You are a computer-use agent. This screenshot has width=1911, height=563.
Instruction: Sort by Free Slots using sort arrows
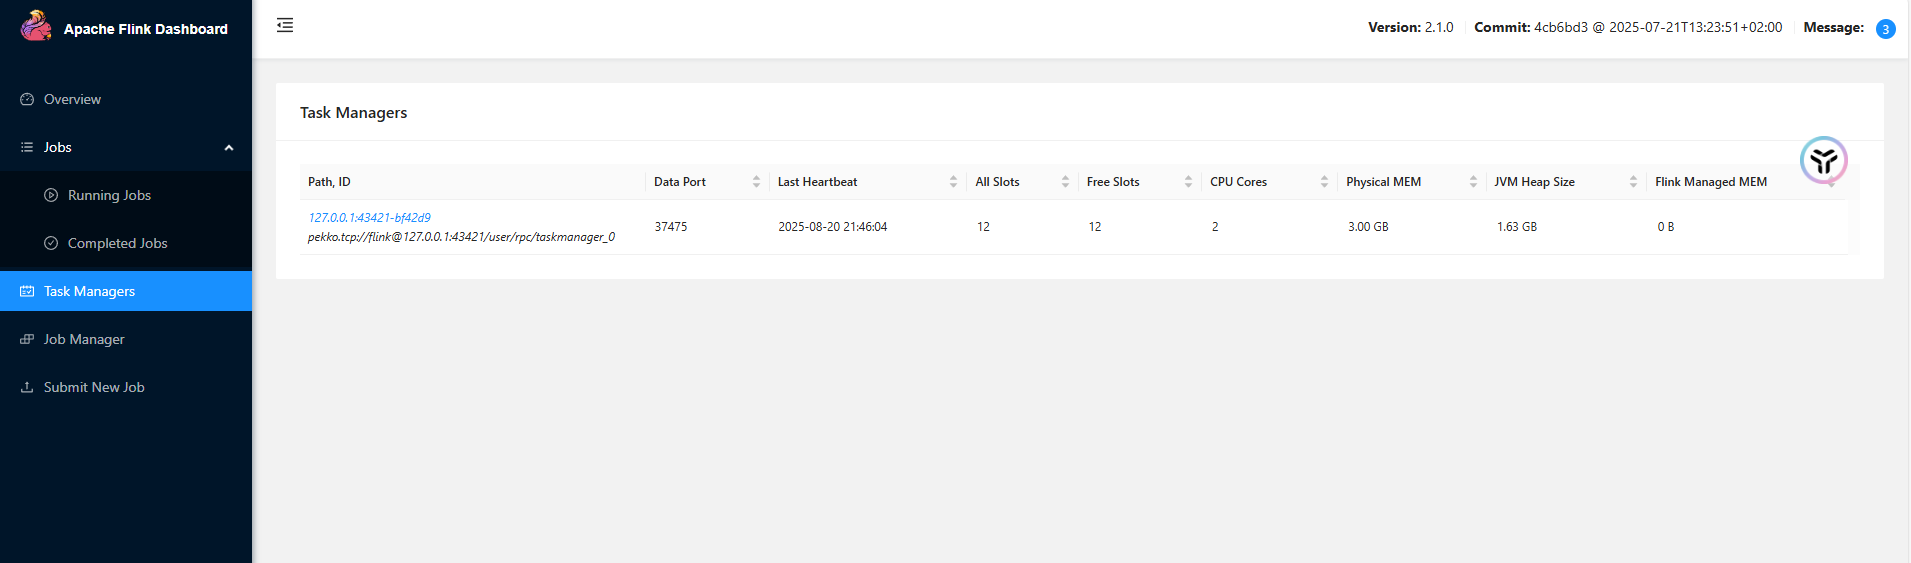click(1188, 182)
